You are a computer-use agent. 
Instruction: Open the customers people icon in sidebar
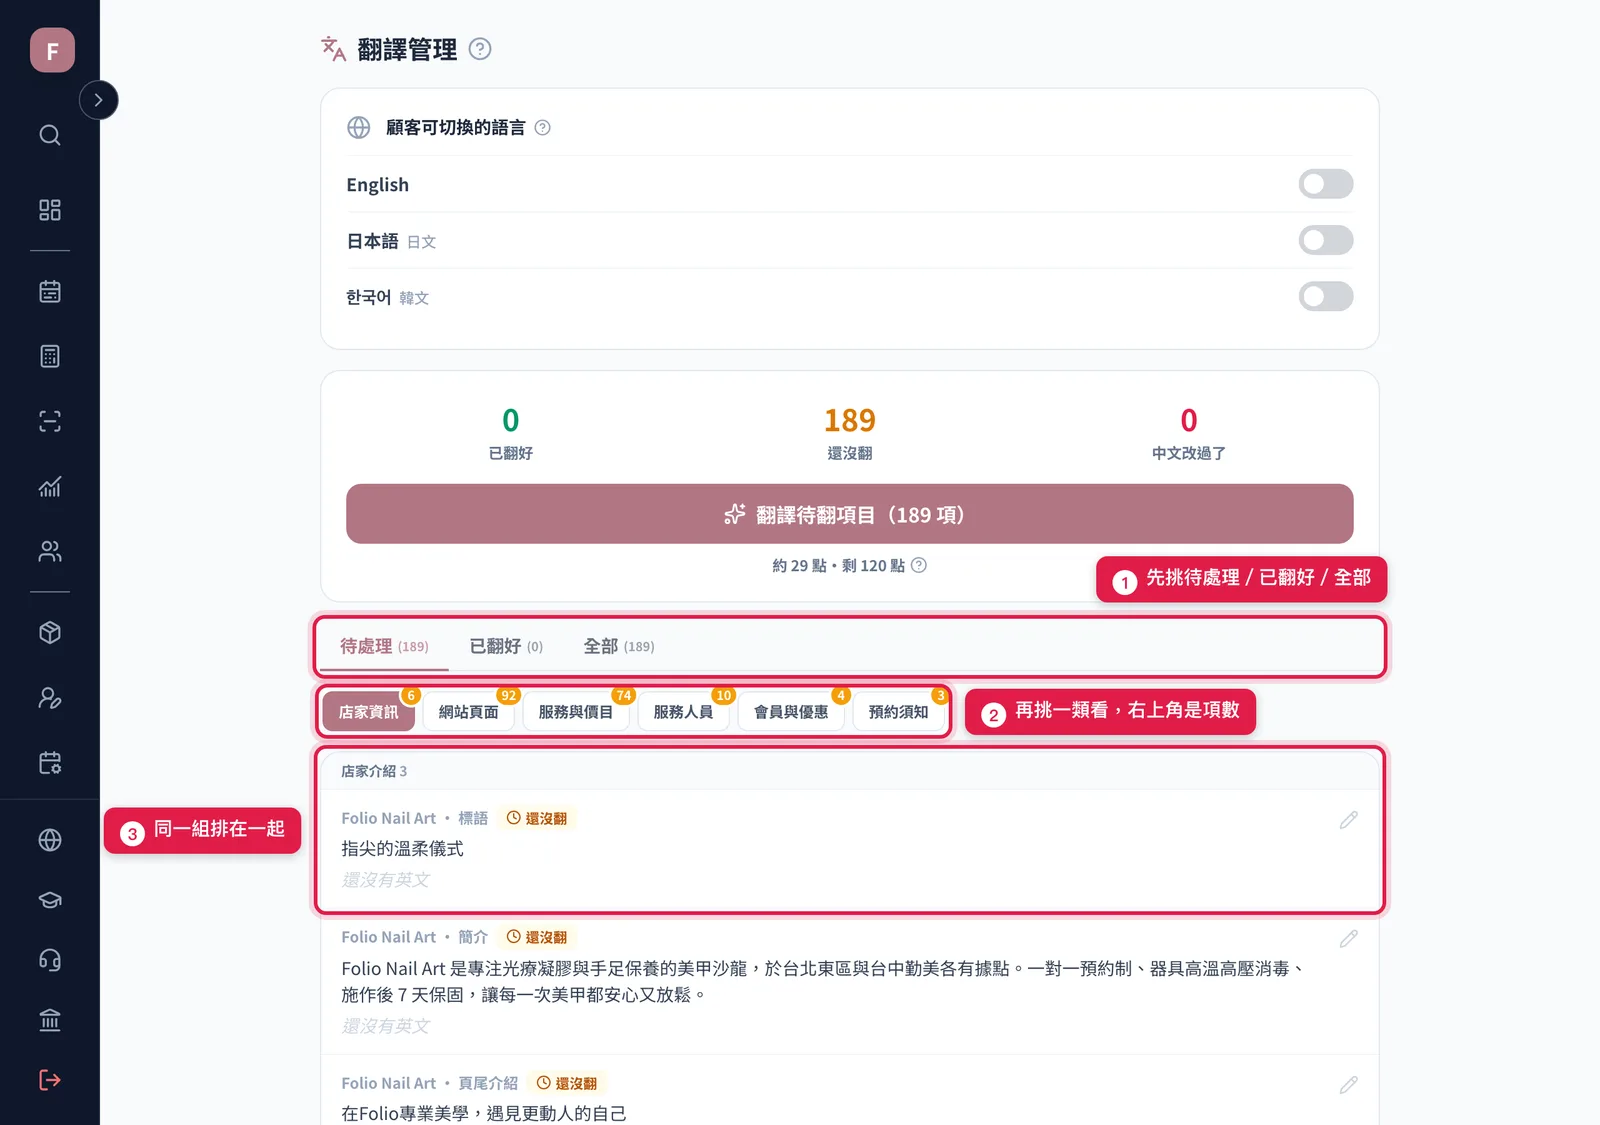[50, 551]
